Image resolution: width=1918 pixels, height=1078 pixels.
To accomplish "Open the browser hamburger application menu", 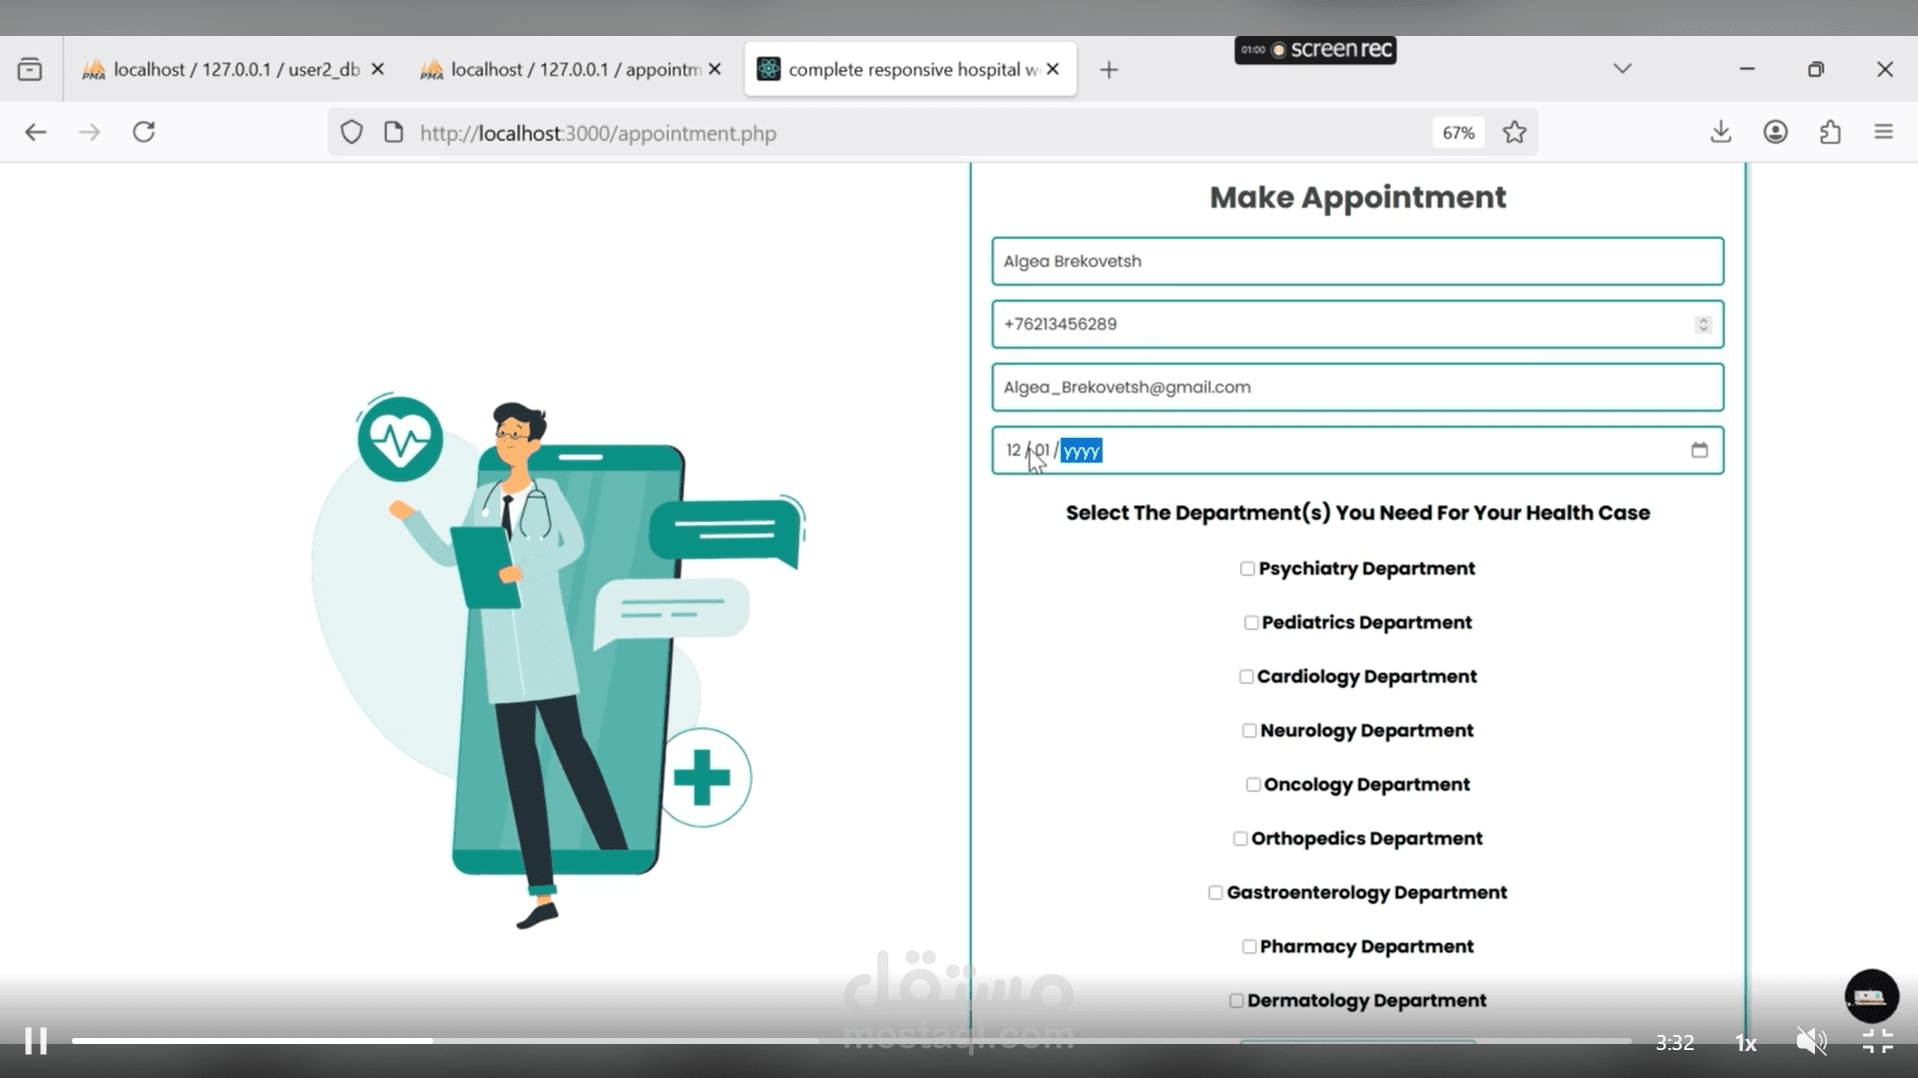I will pyautogui.click(x=1884, y=132).
